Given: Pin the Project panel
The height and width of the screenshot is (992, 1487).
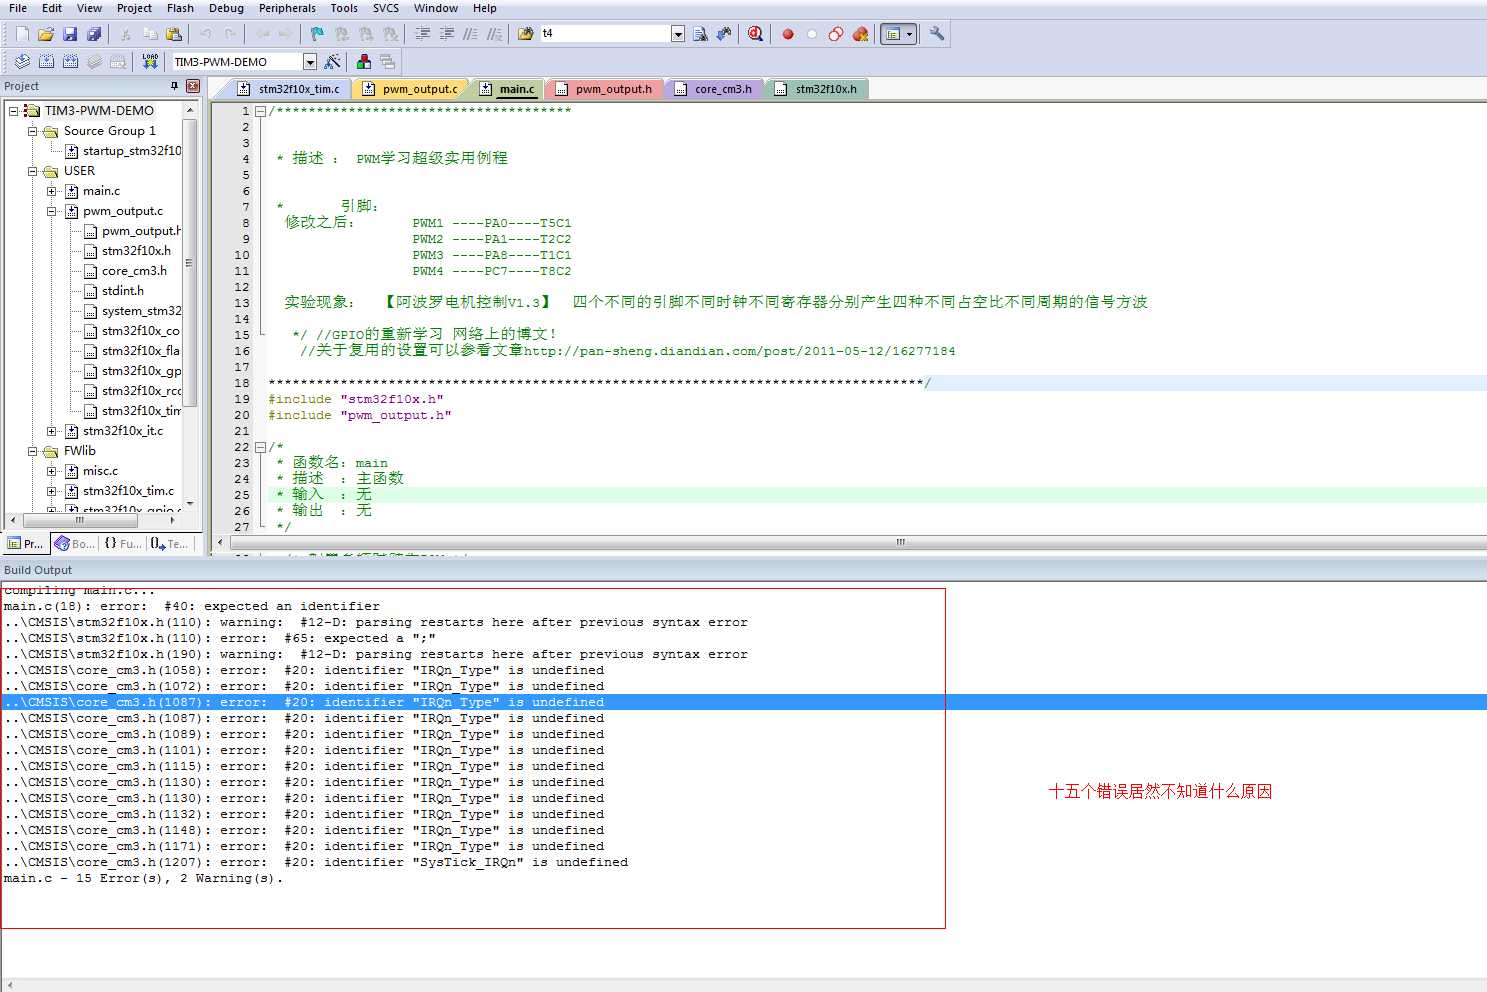Looking at the screenshot, I should click(175, 86).
